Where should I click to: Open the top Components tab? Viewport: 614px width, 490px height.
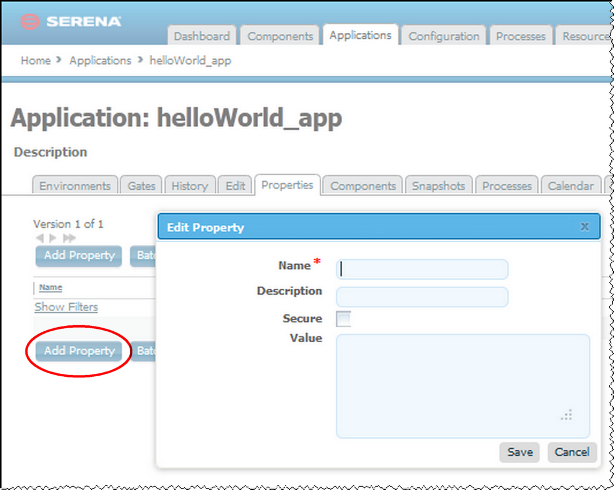(280, 36)
